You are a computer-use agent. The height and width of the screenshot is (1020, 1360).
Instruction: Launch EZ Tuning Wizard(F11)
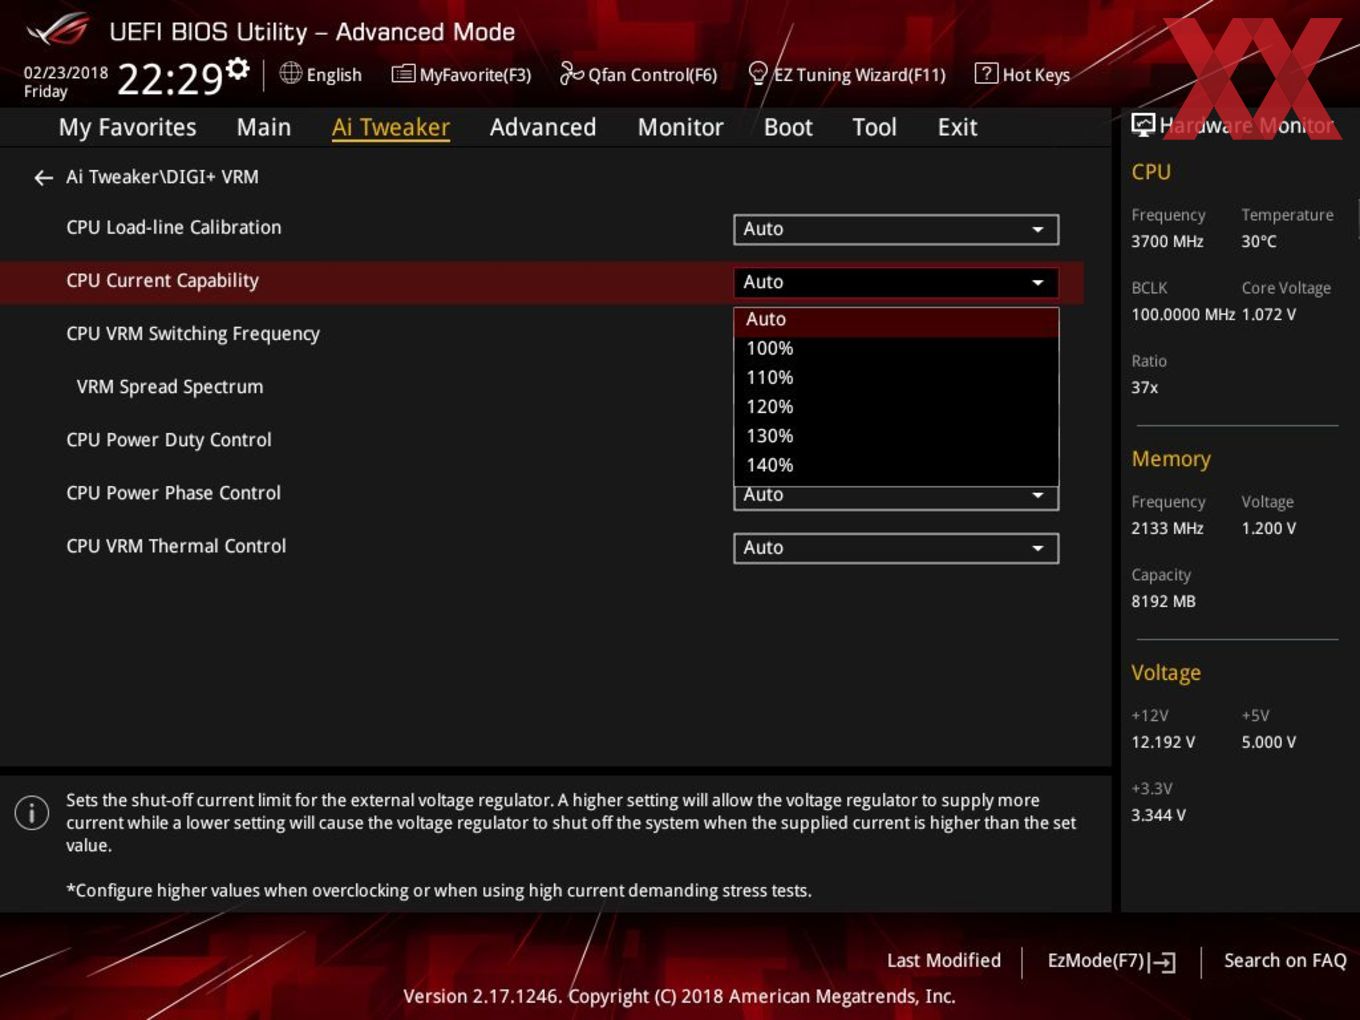(847, 74)
